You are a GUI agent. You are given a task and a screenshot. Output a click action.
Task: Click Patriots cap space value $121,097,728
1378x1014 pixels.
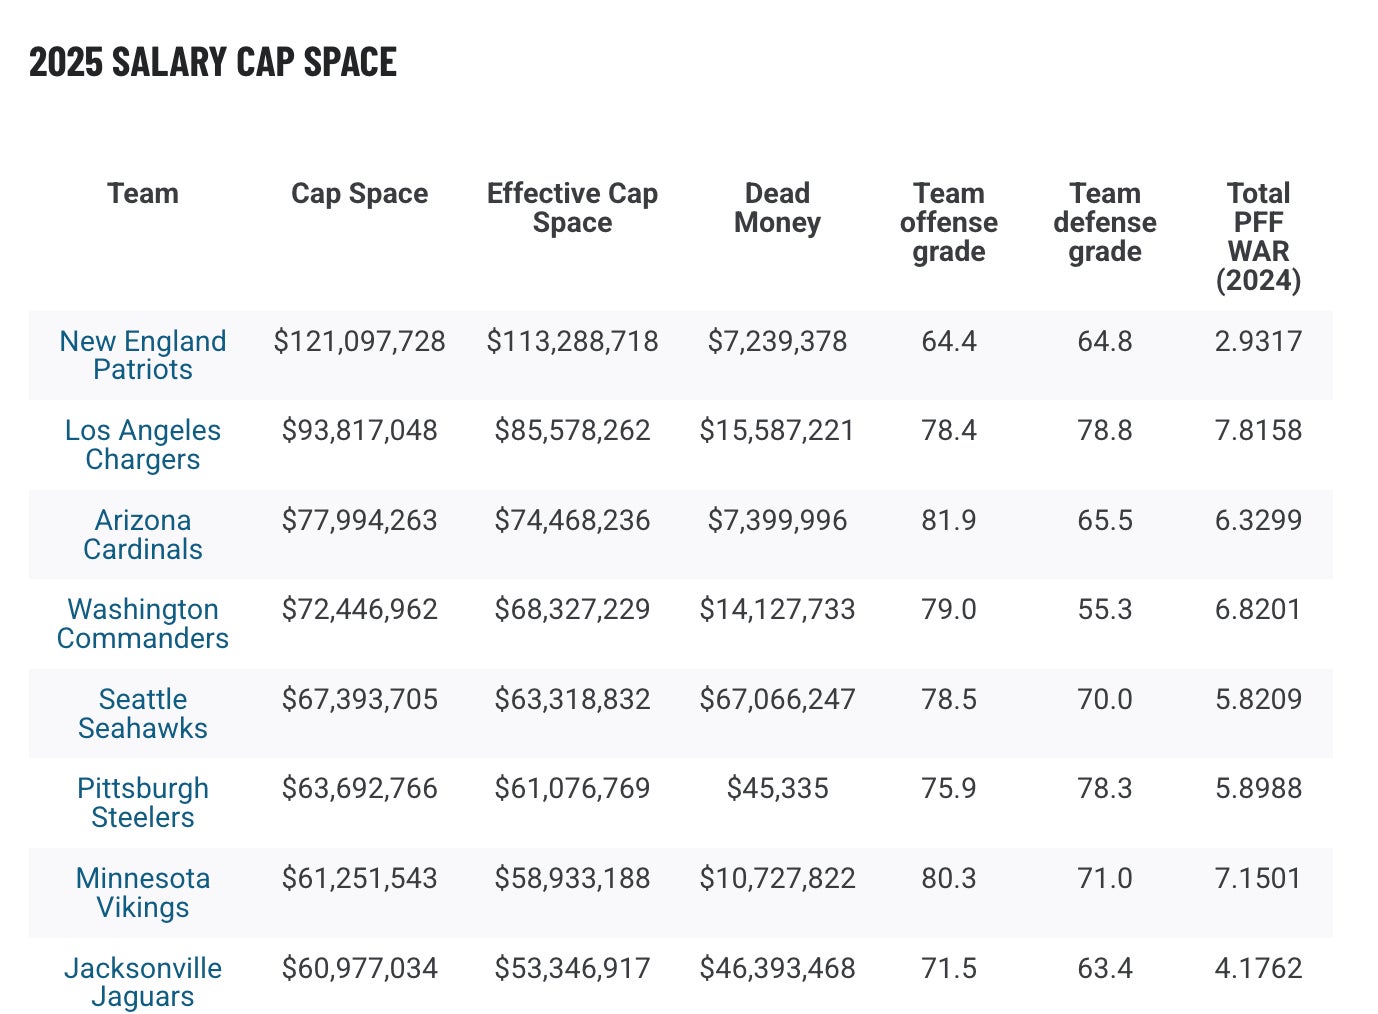[x=359, y=341]
